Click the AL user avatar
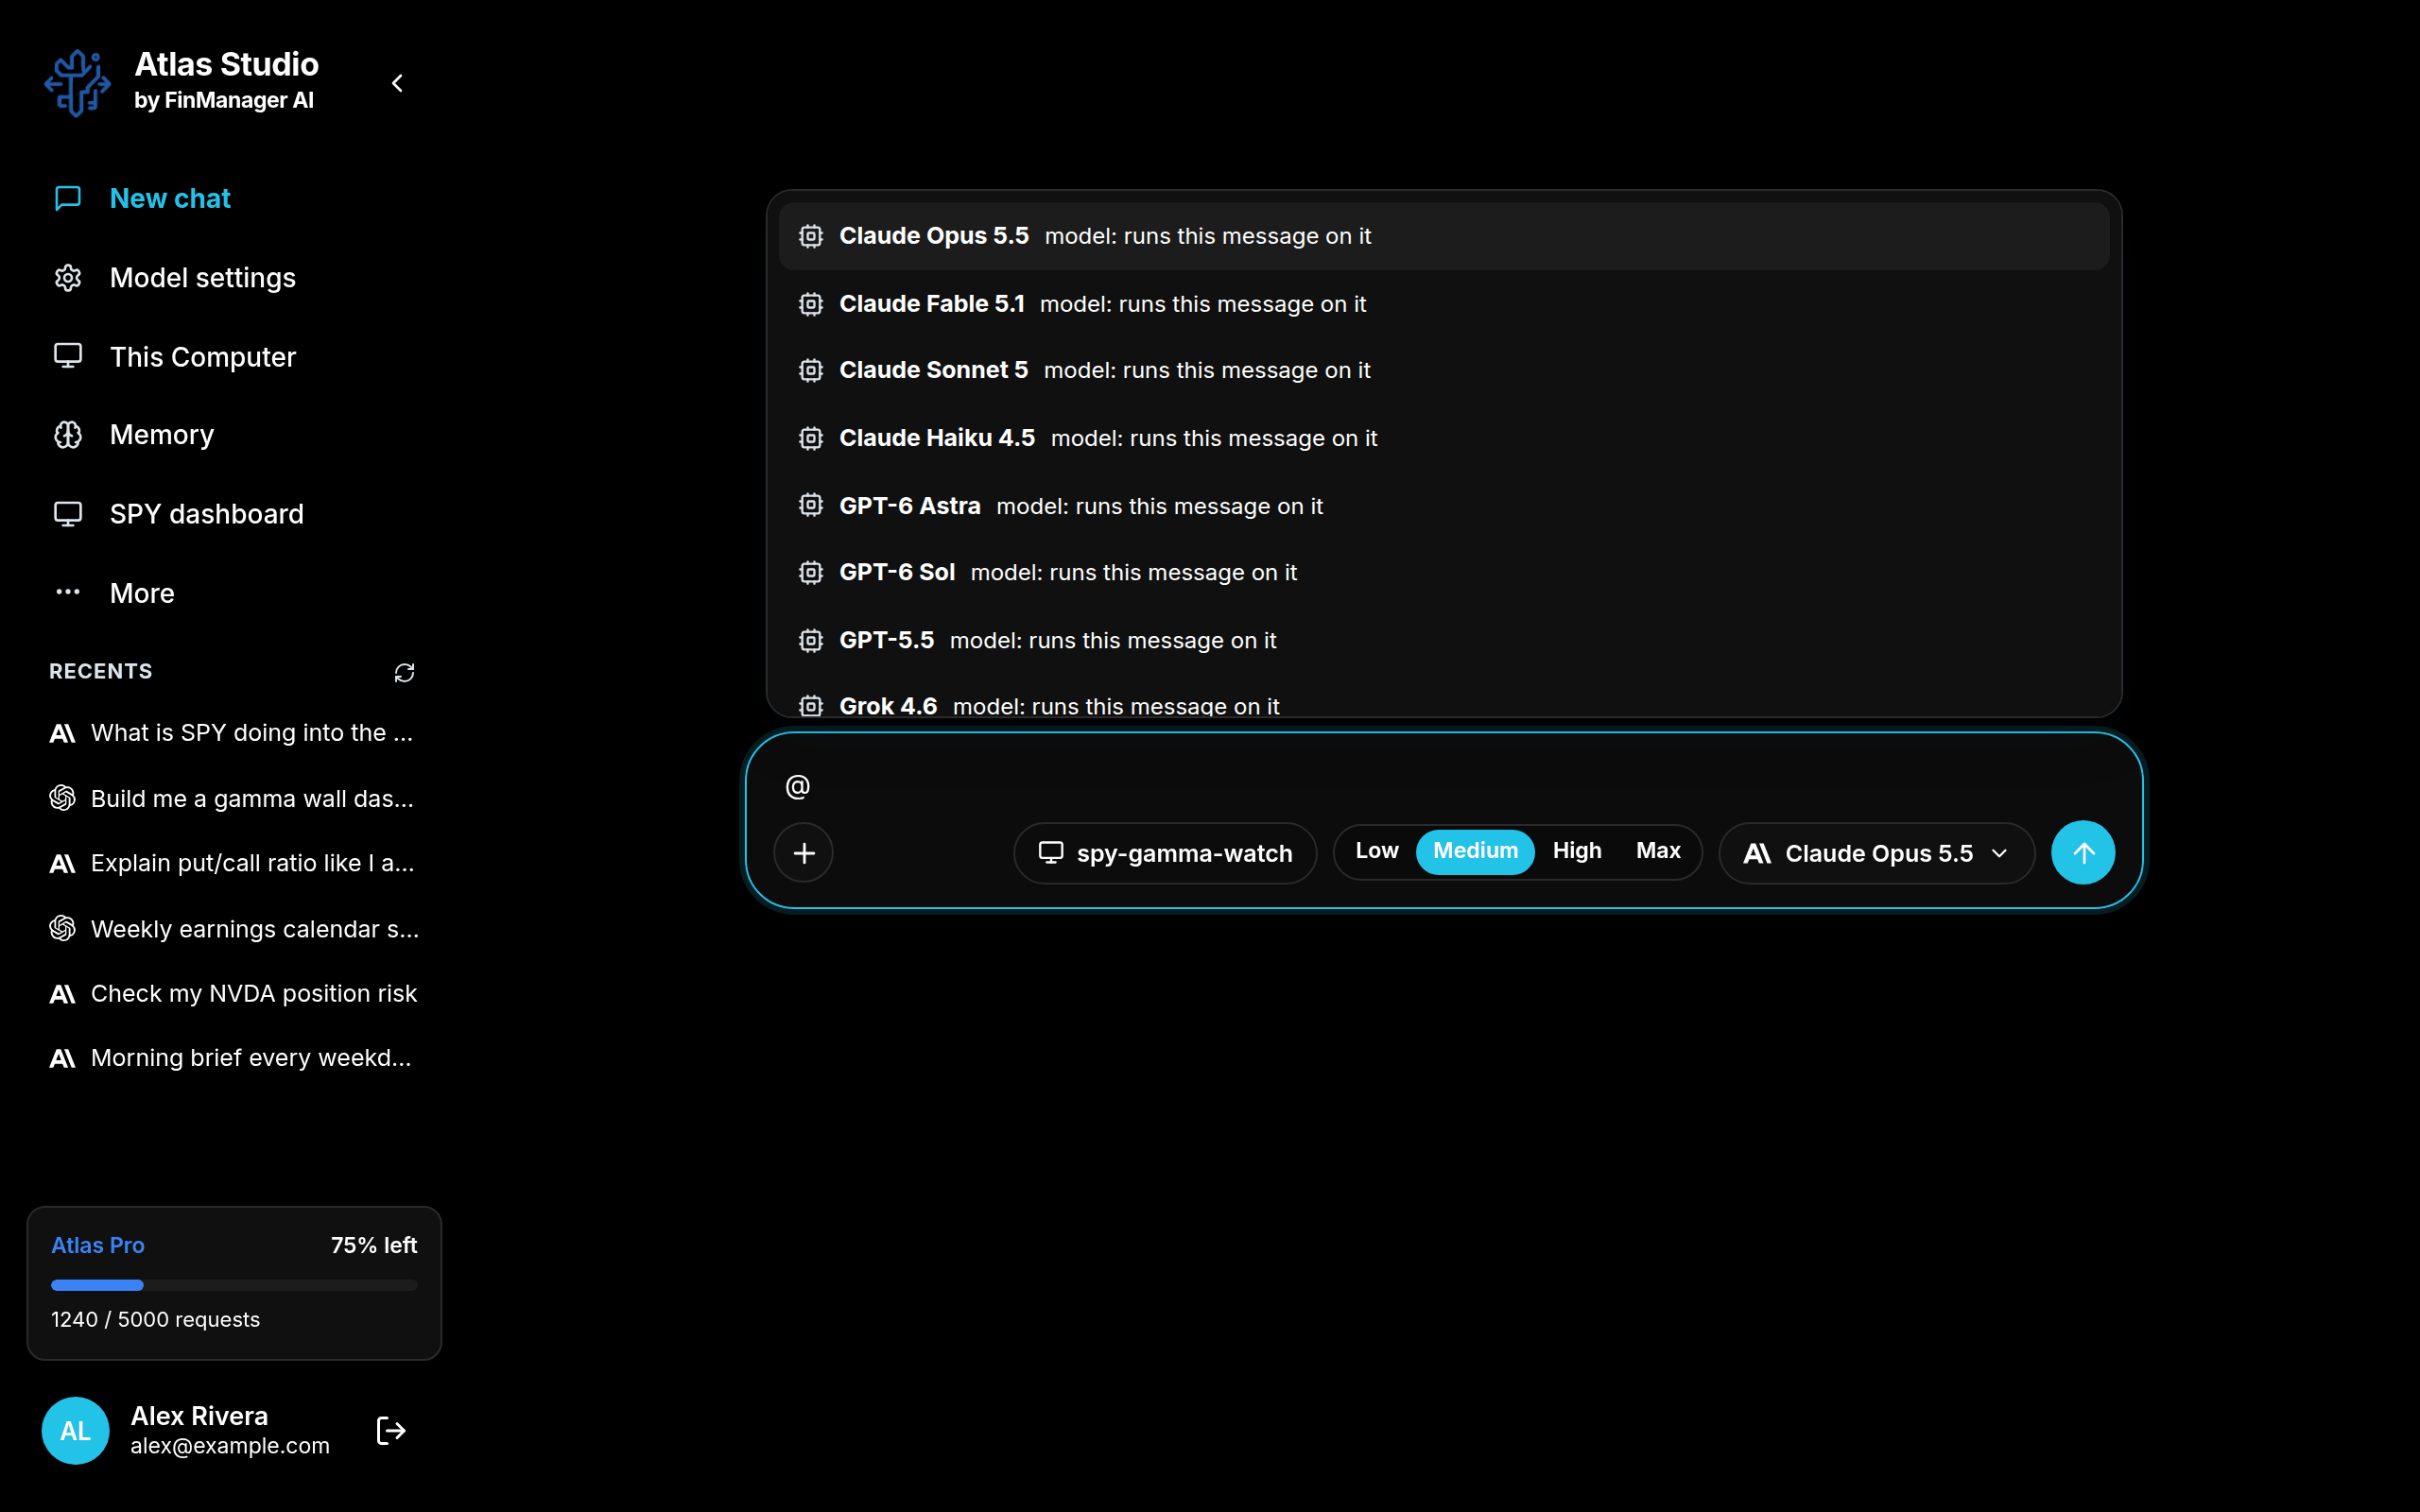 (x=75, y=1430)
